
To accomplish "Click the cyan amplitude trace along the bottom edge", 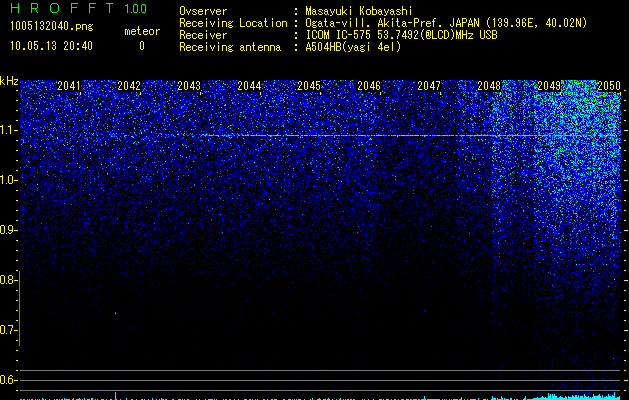I will 320,396.
